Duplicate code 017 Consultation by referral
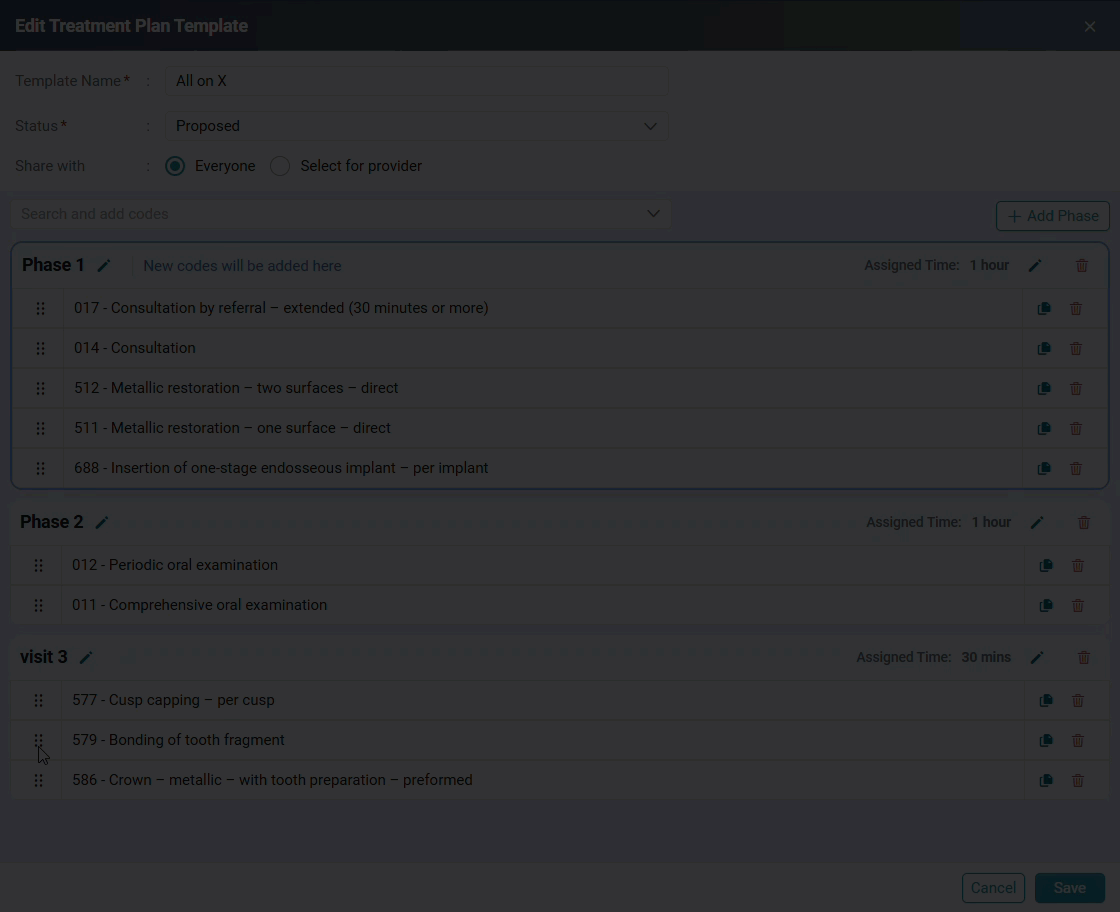The image size is (1120, 912). click(x=1044, y=309)
